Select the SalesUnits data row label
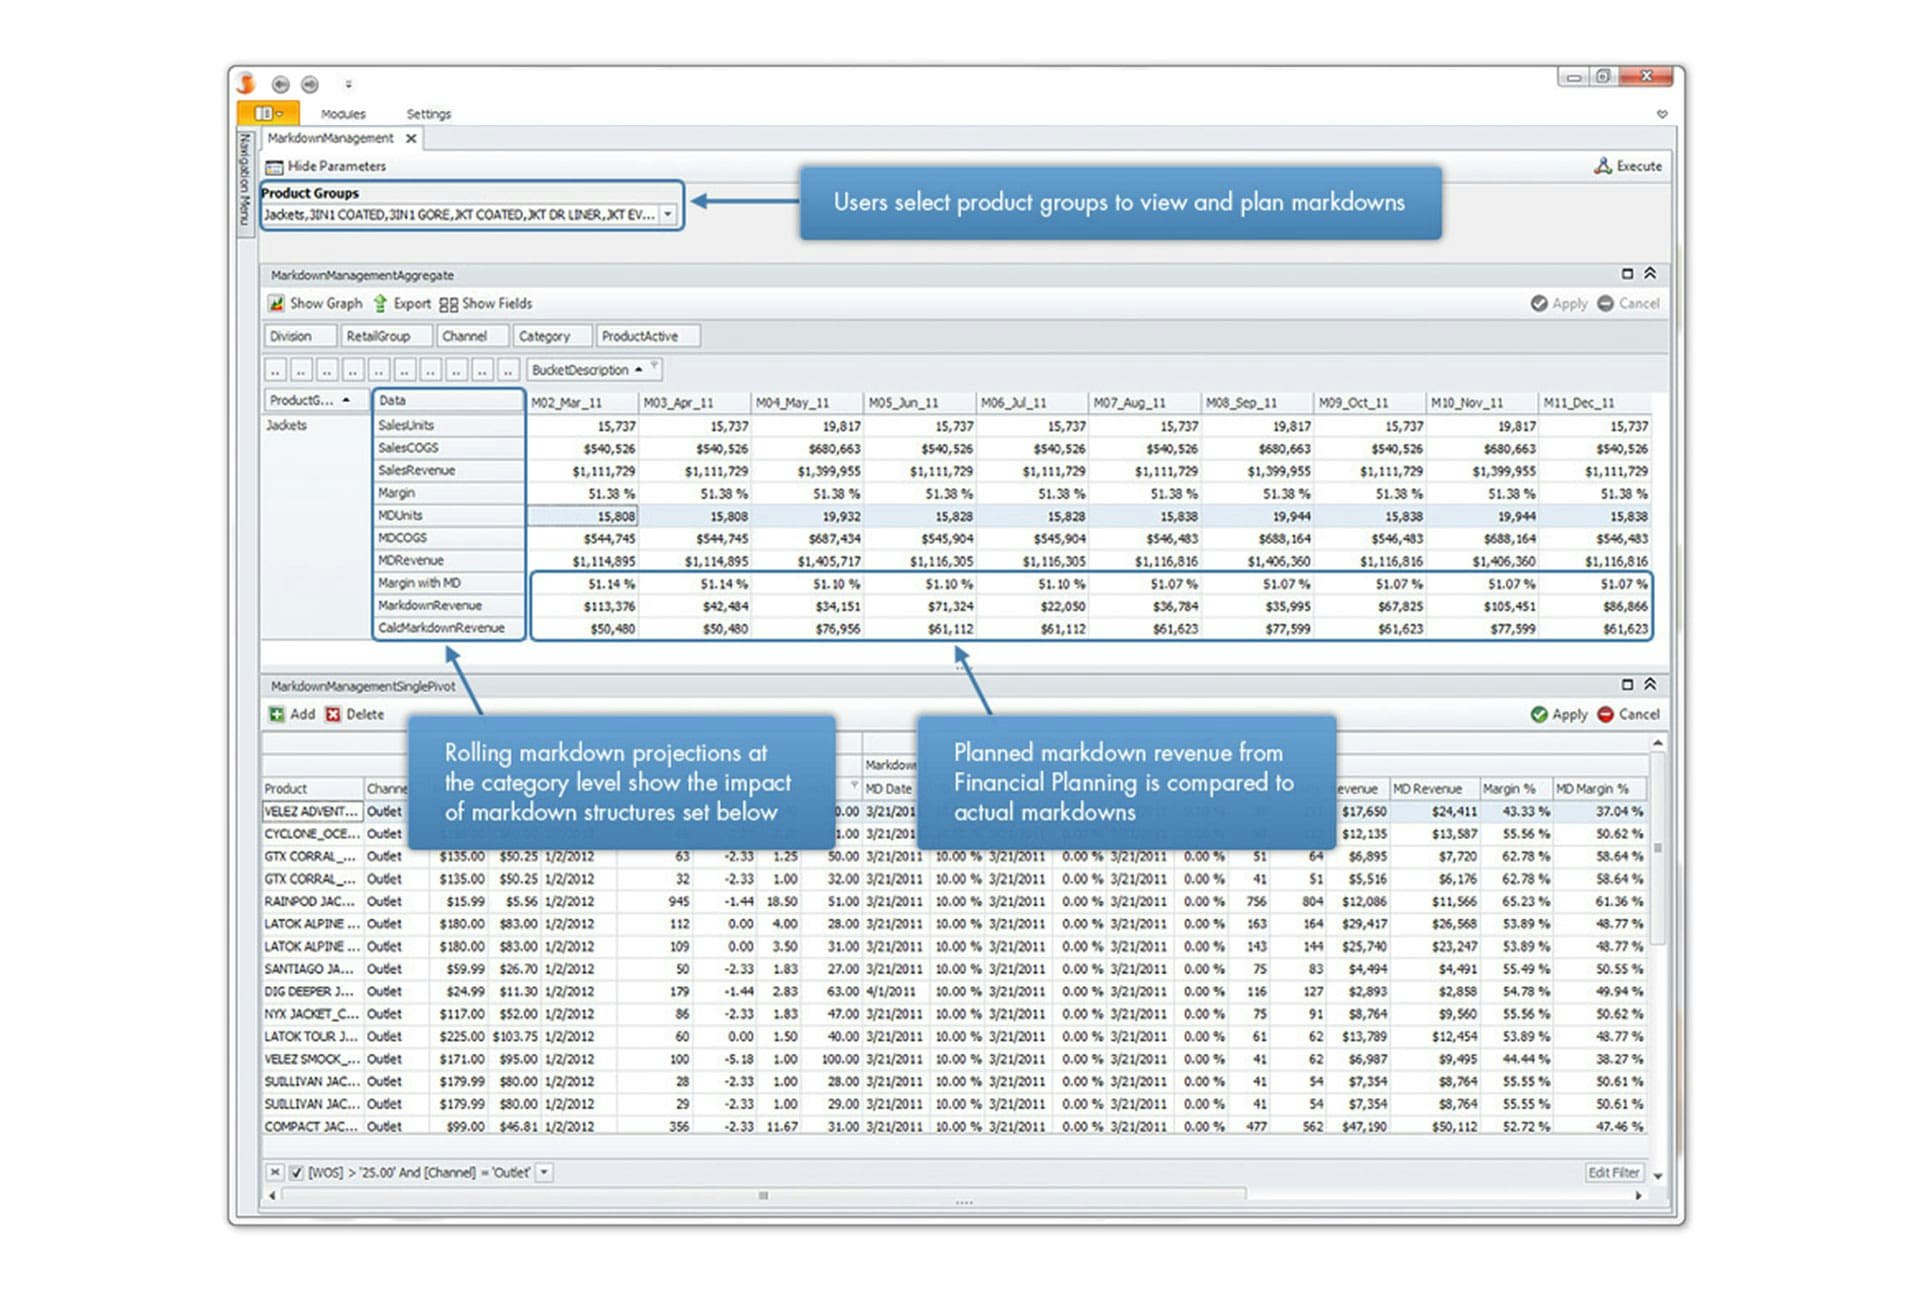This screenshot has width=1920, height=1294. click(448, 425)
